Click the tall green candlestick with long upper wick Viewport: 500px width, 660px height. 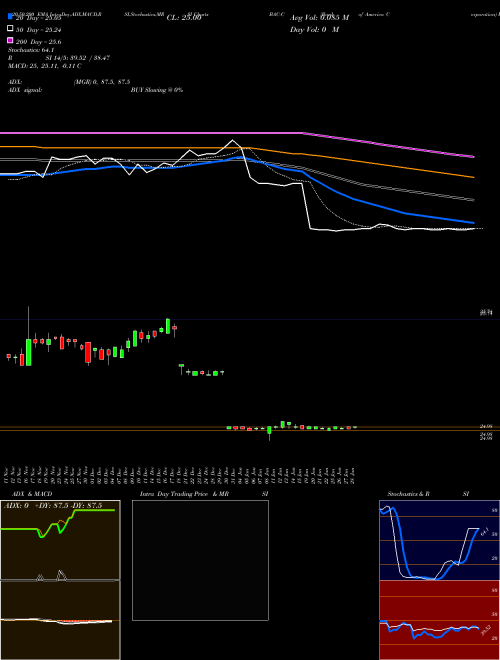(x=29, y=352)
